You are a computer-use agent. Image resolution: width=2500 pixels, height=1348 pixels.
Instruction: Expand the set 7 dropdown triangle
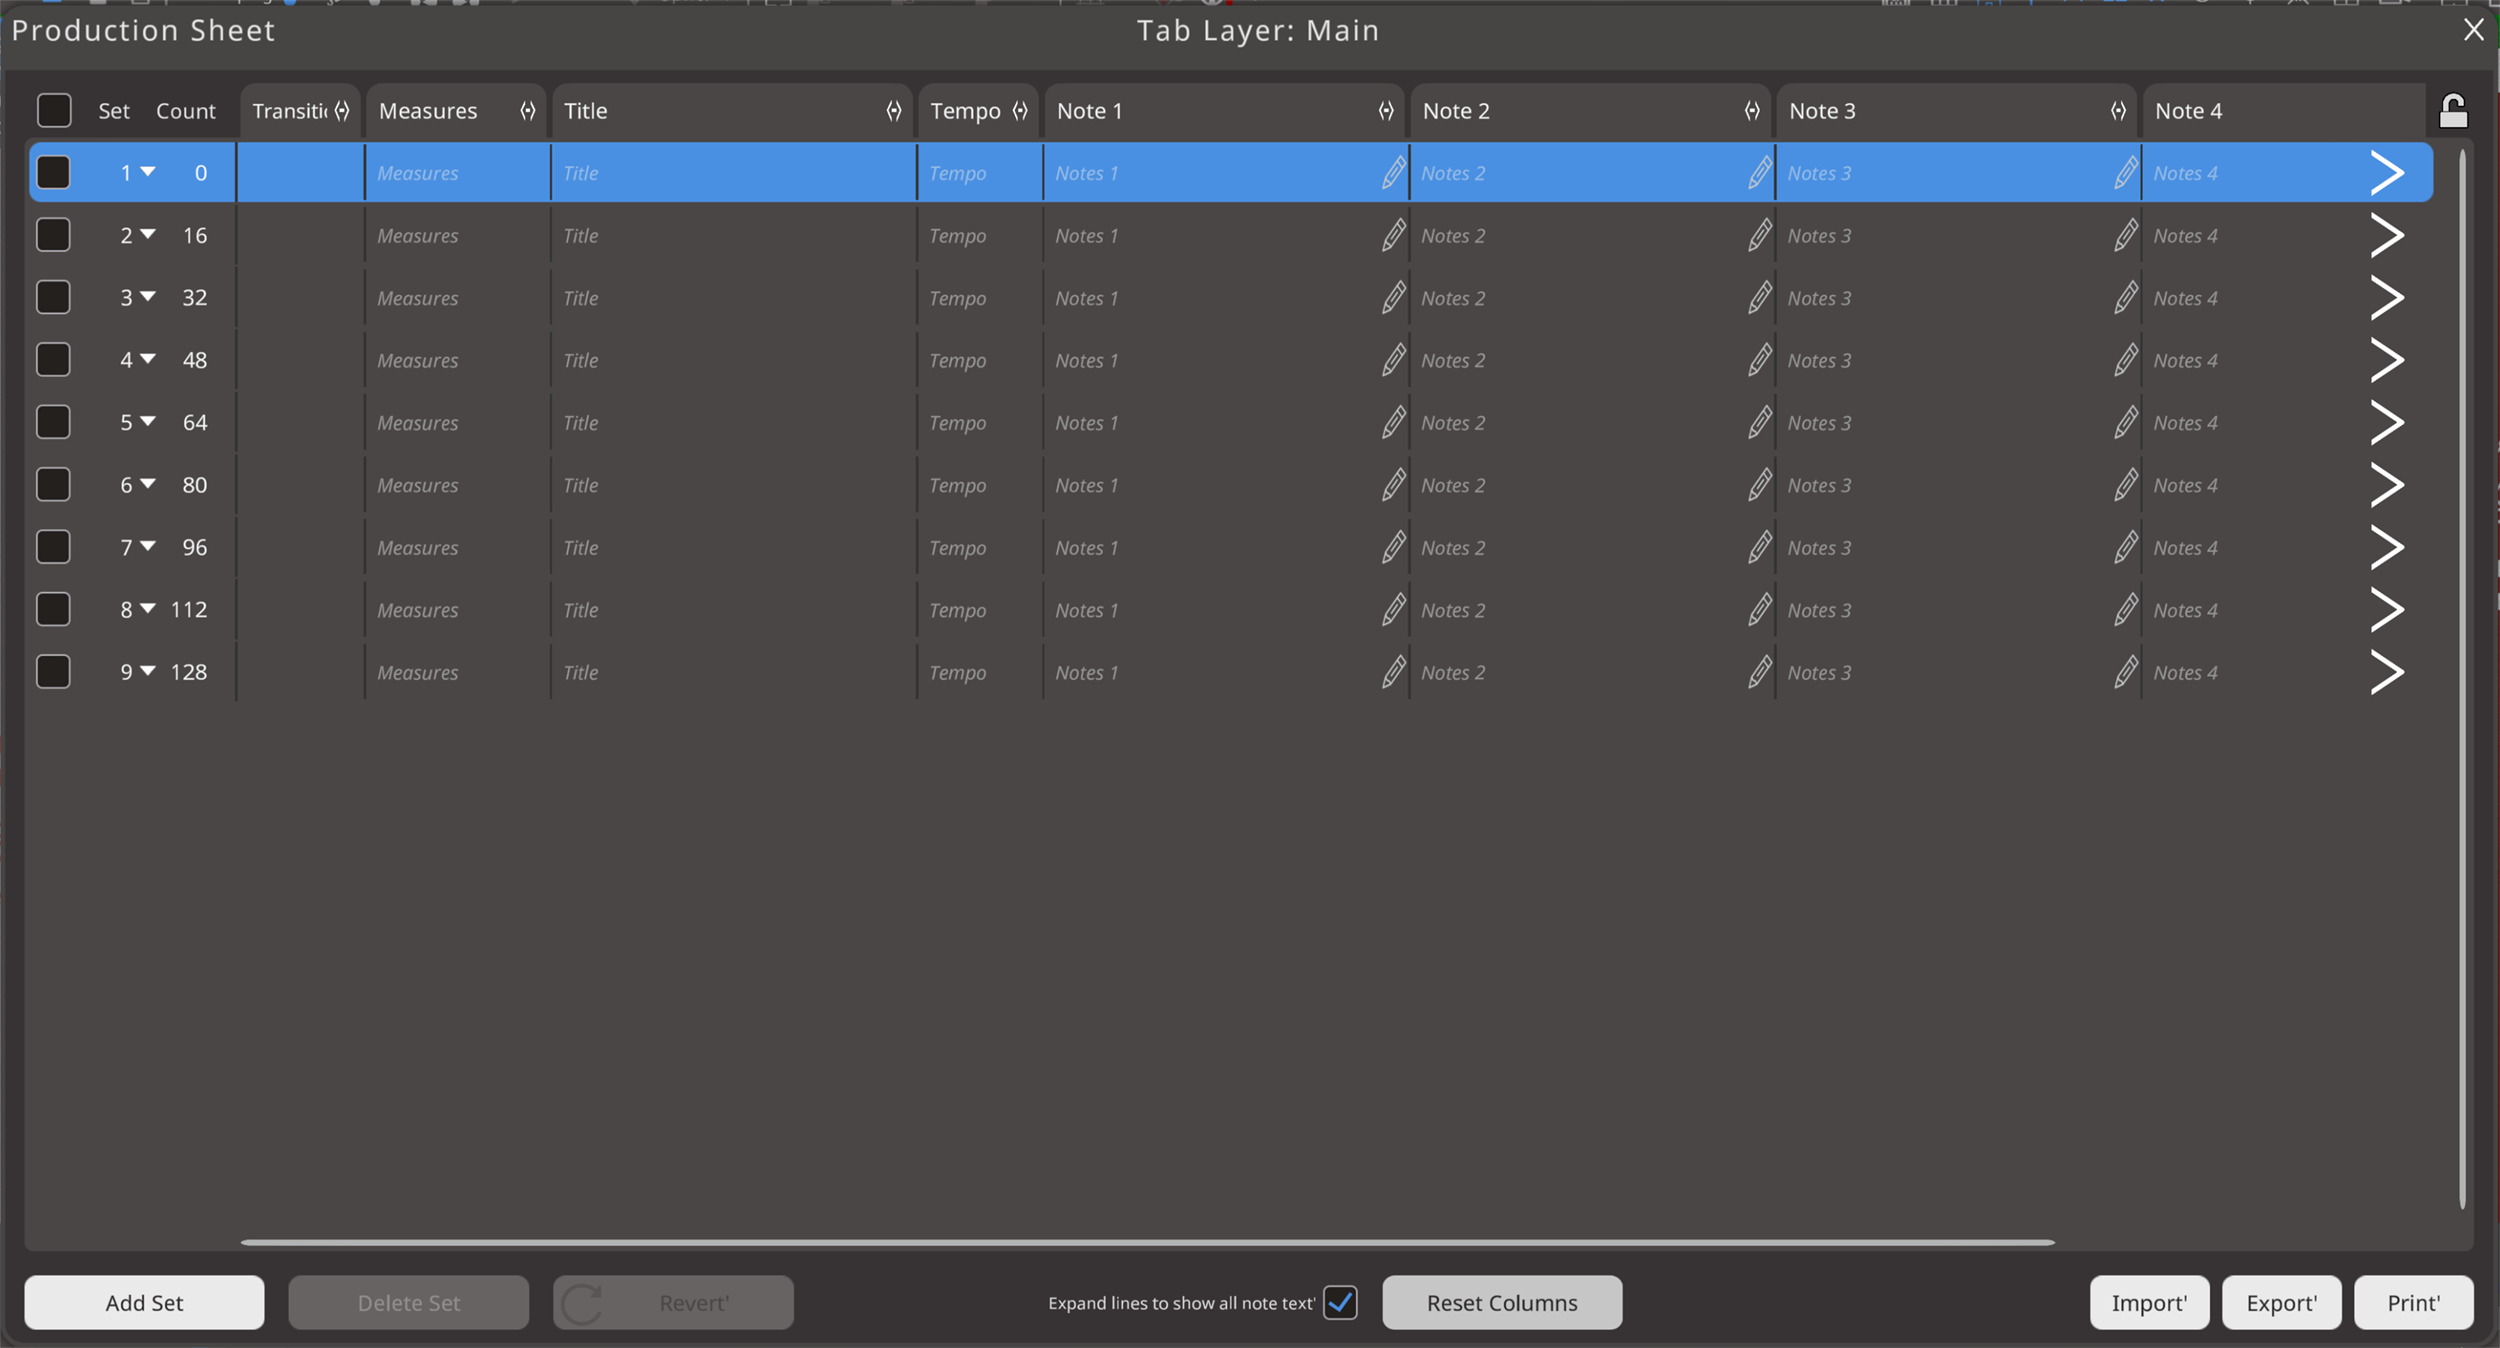click(148, 546)
